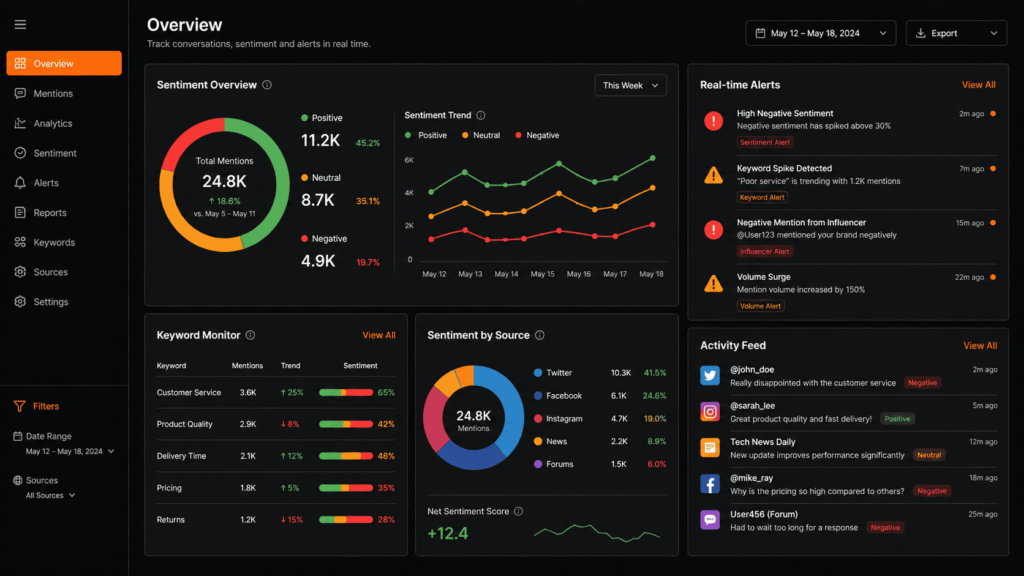The width and height of the screenshot is (1024, 576).
Task: Toggle Positive series in Sentiment Trend legend
Action: tap(426, 135)
